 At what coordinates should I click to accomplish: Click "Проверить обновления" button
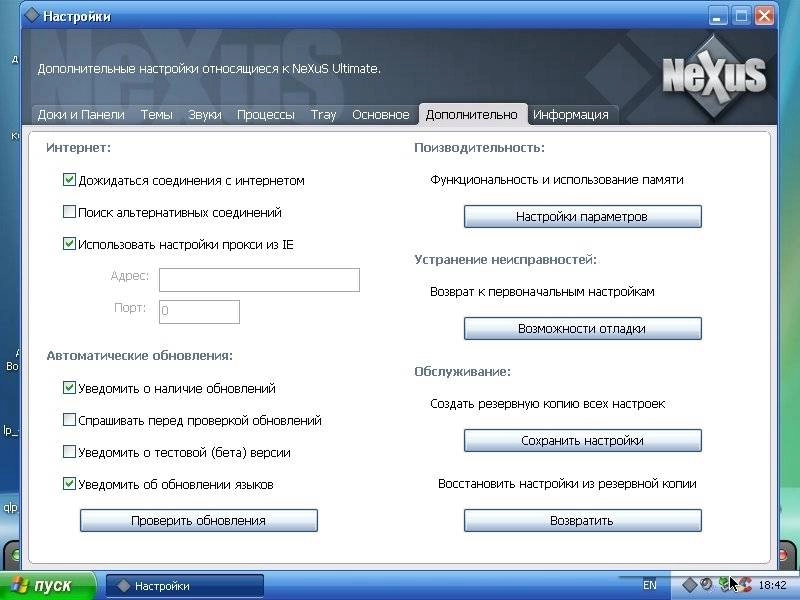[198, 520]
